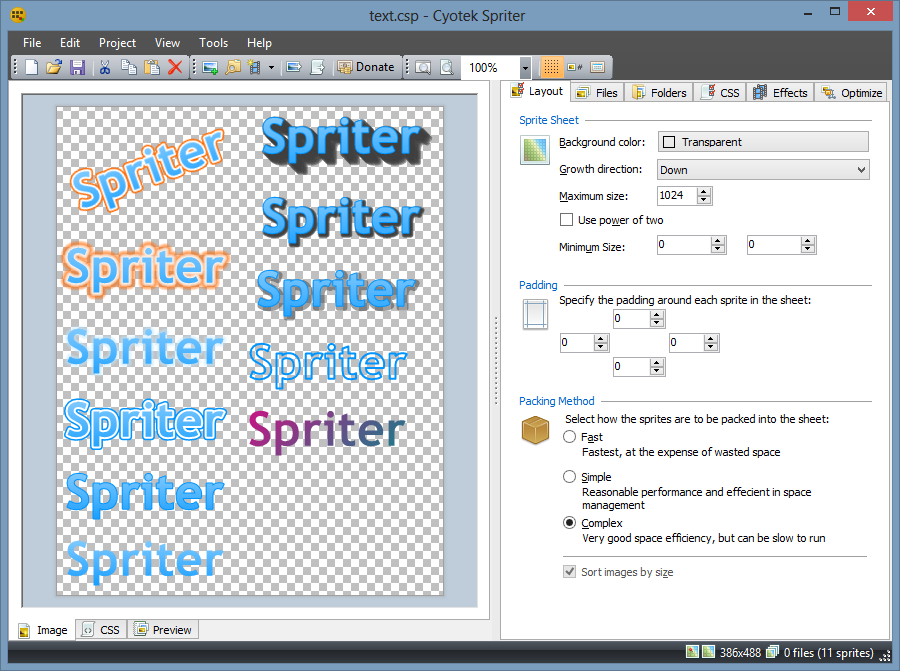Click the first Minimum Size field
This screenshot has width=900, height=671.
(684, 245)
